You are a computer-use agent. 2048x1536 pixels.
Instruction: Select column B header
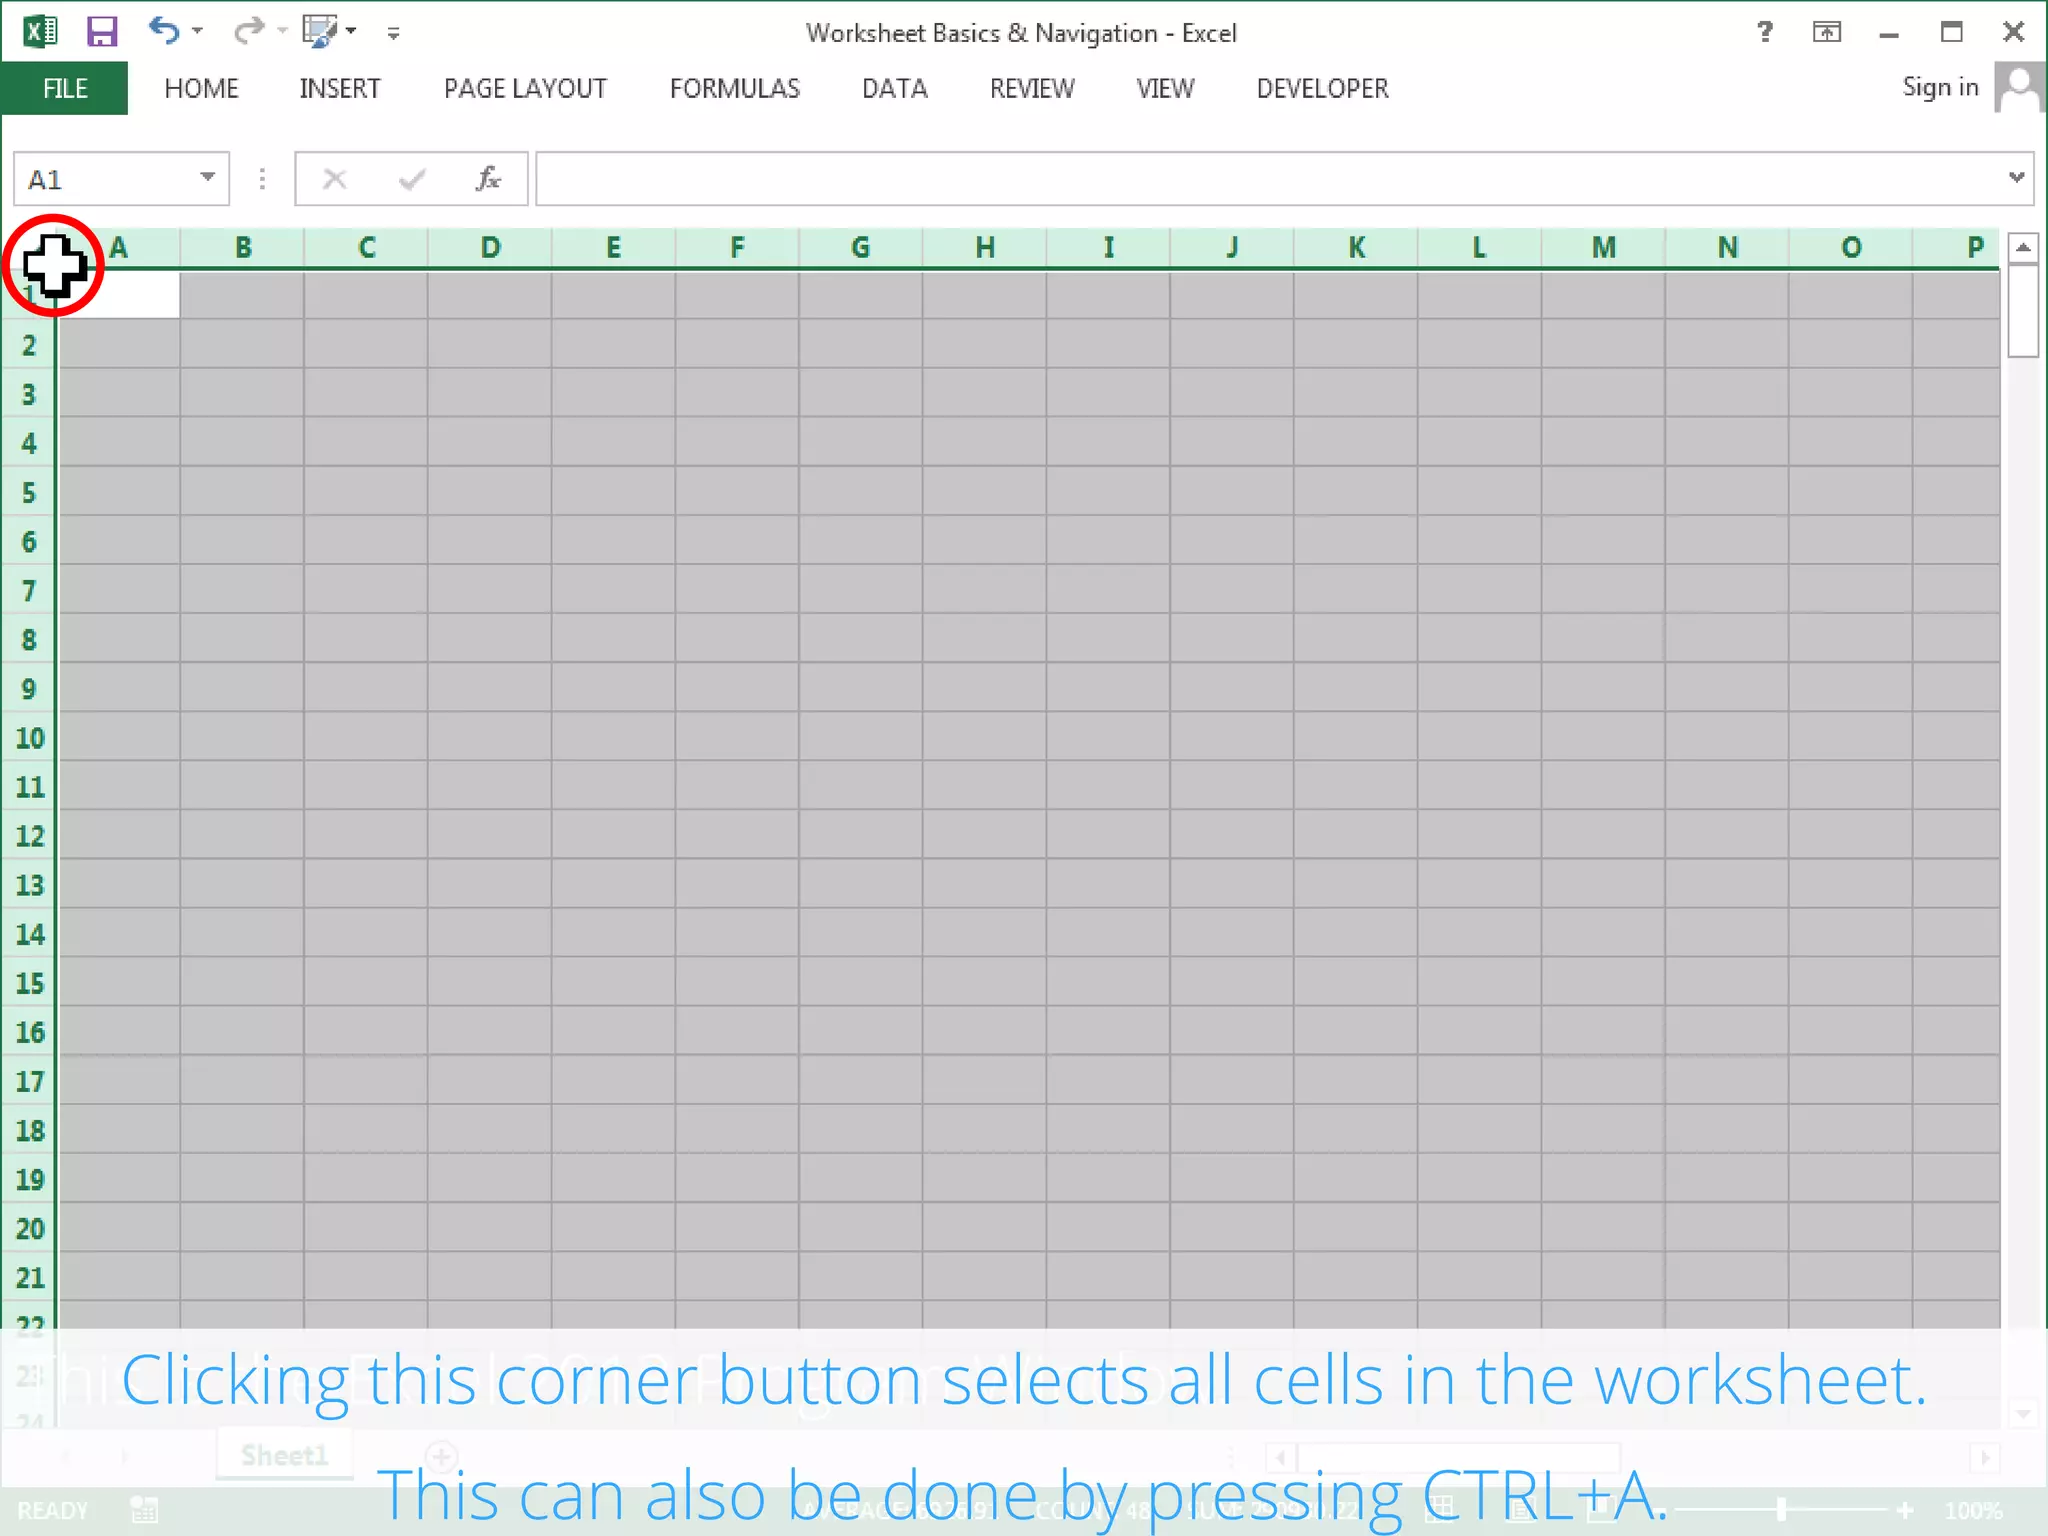pos(243,247)
